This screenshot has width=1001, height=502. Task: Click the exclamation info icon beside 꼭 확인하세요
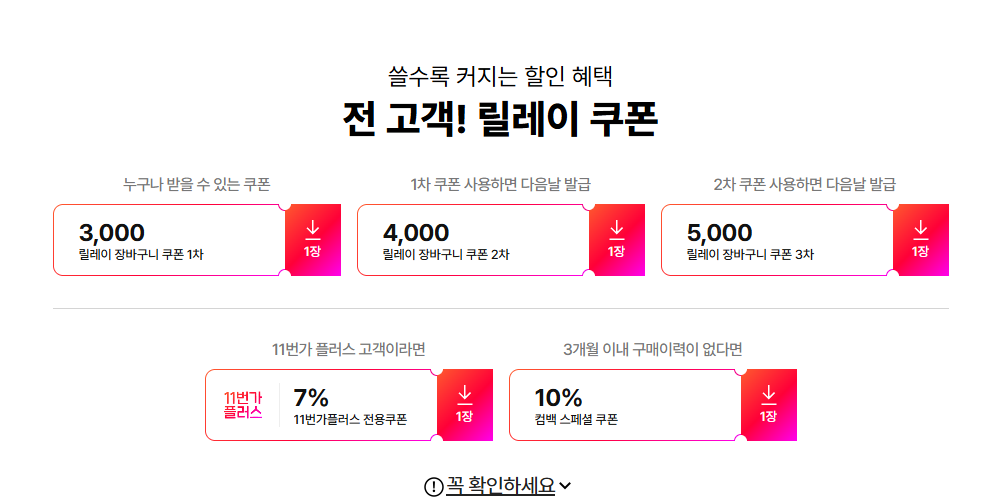433,487
